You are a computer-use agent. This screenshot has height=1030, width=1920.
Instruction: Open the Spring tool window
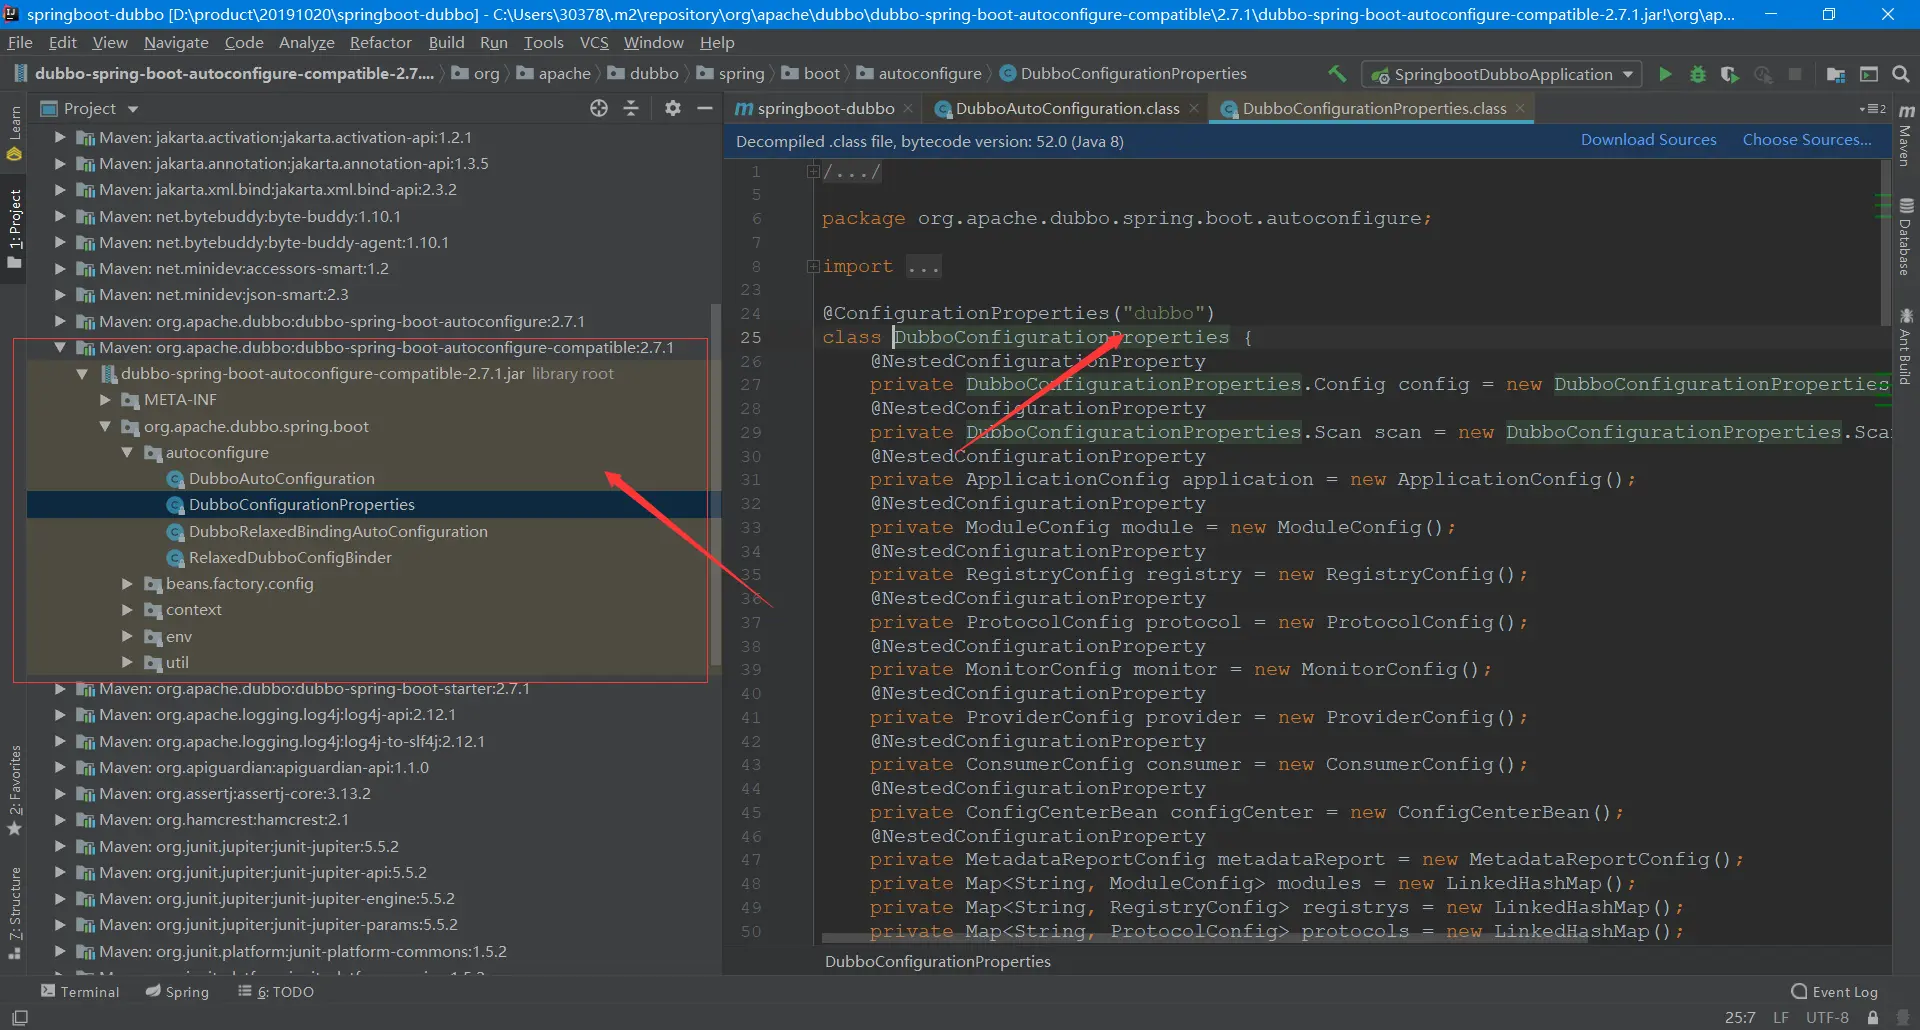pos(177,991)
